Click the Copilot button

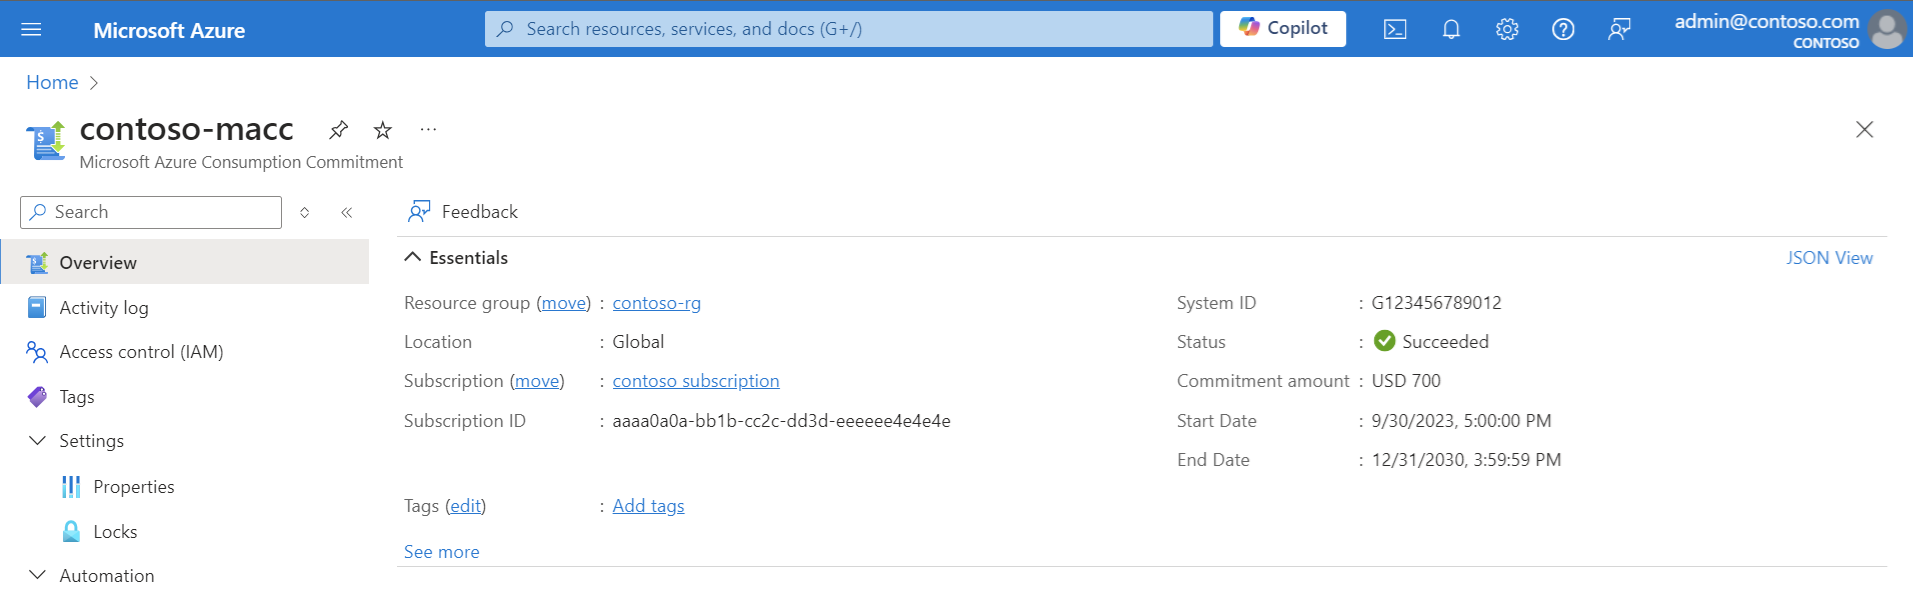(1283, 29)
